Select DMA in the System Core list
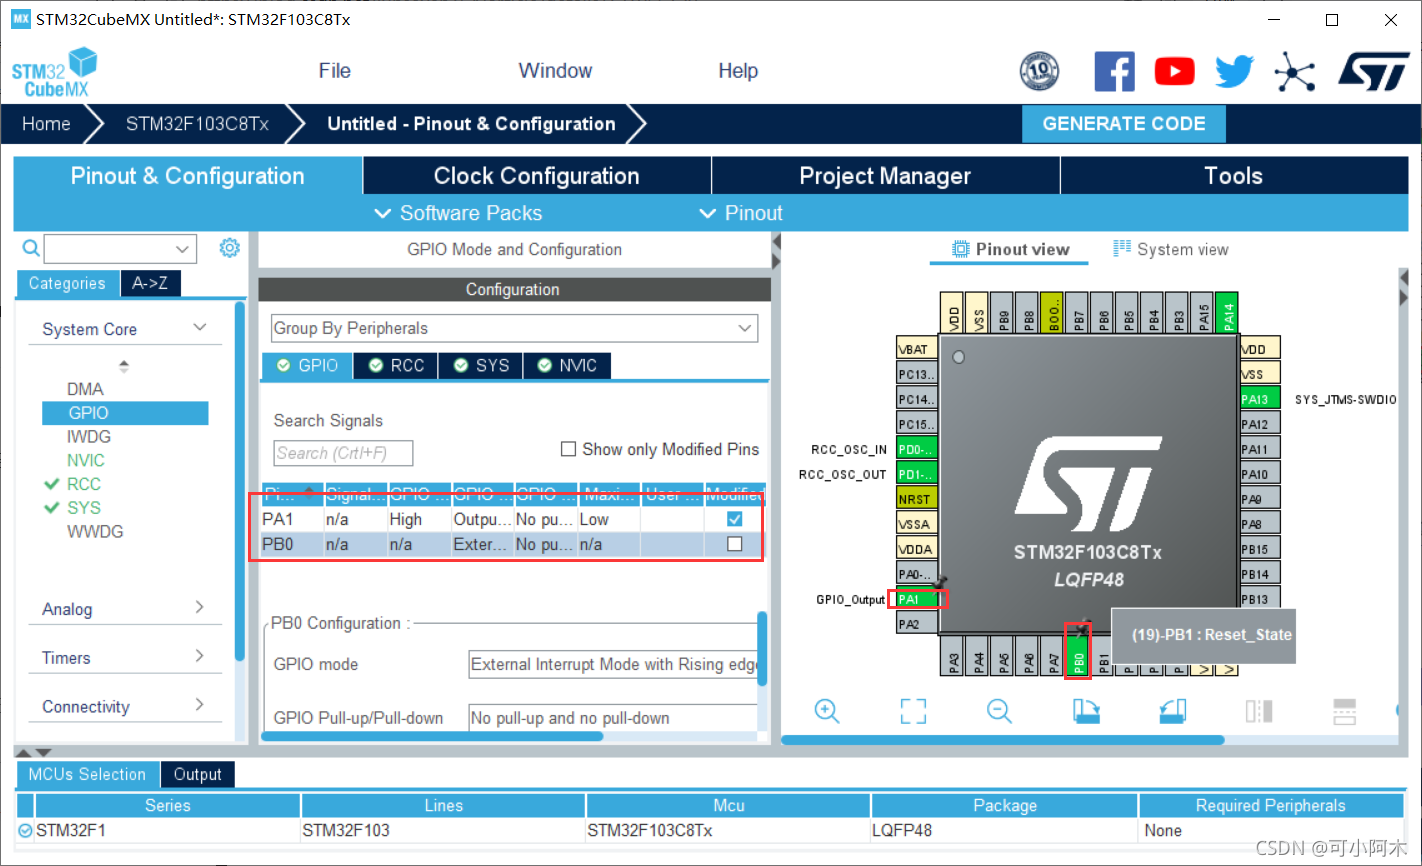Viewport: 1422px width, 866px height. [x=85, y=389]
